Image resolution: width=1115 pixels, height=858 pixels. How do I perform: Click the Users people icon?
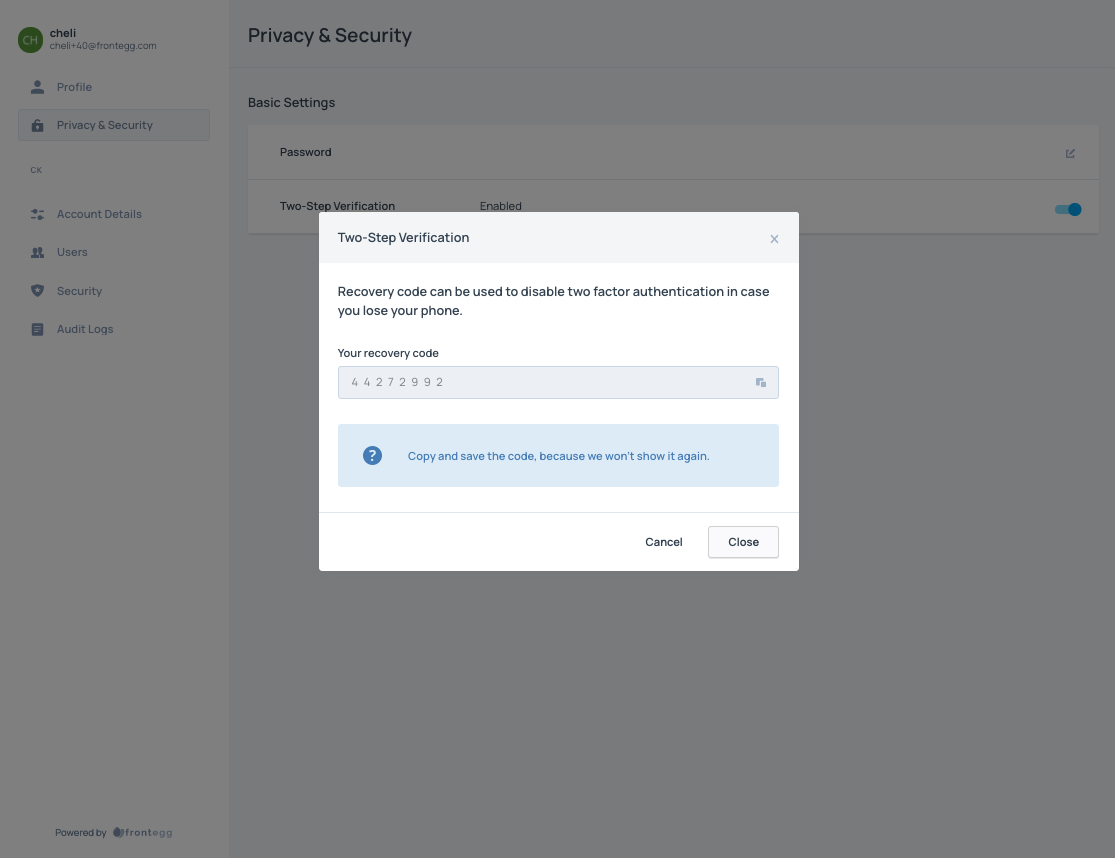[38, 252]
